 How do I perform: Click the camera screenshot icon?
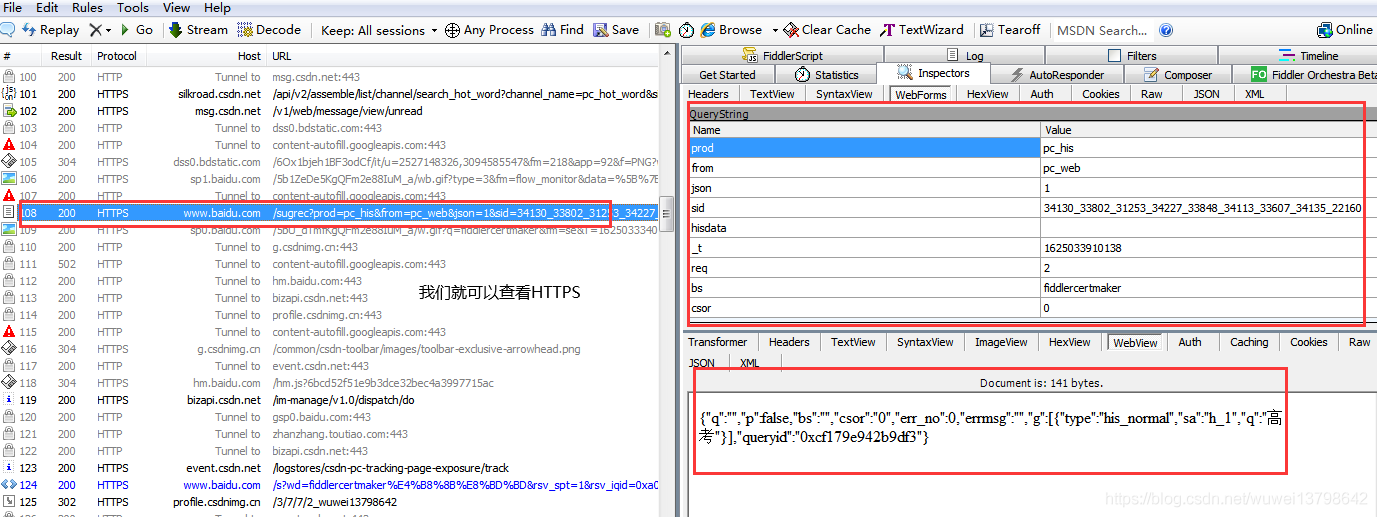click(662, 30)
